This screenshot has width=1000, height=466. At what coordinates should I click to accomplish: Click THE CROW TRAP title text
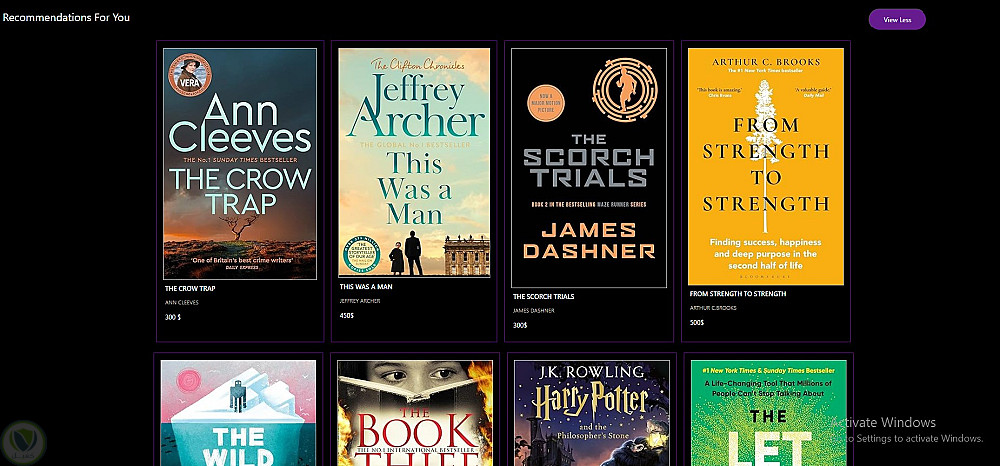(x=190, y=289)
